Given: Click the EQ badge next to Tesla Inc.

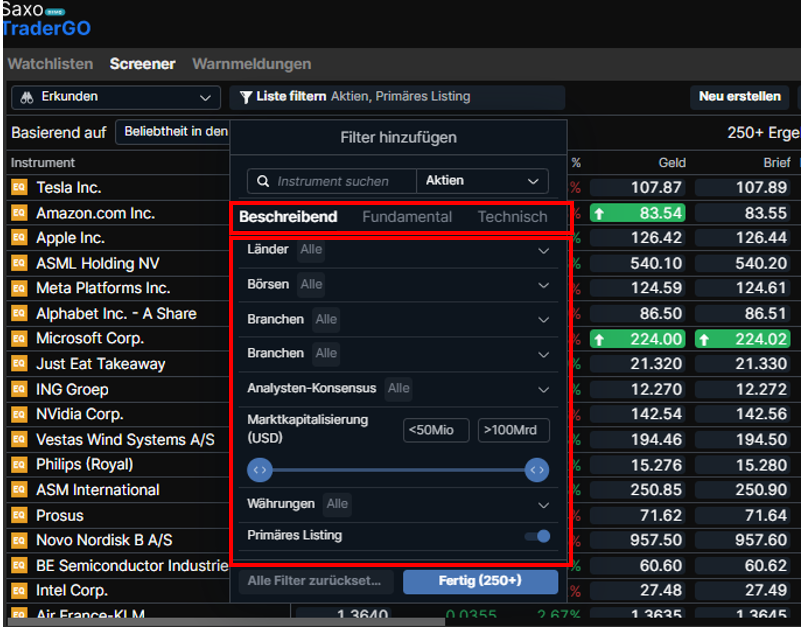Looking at the screenshot, I should coord(19,187).
